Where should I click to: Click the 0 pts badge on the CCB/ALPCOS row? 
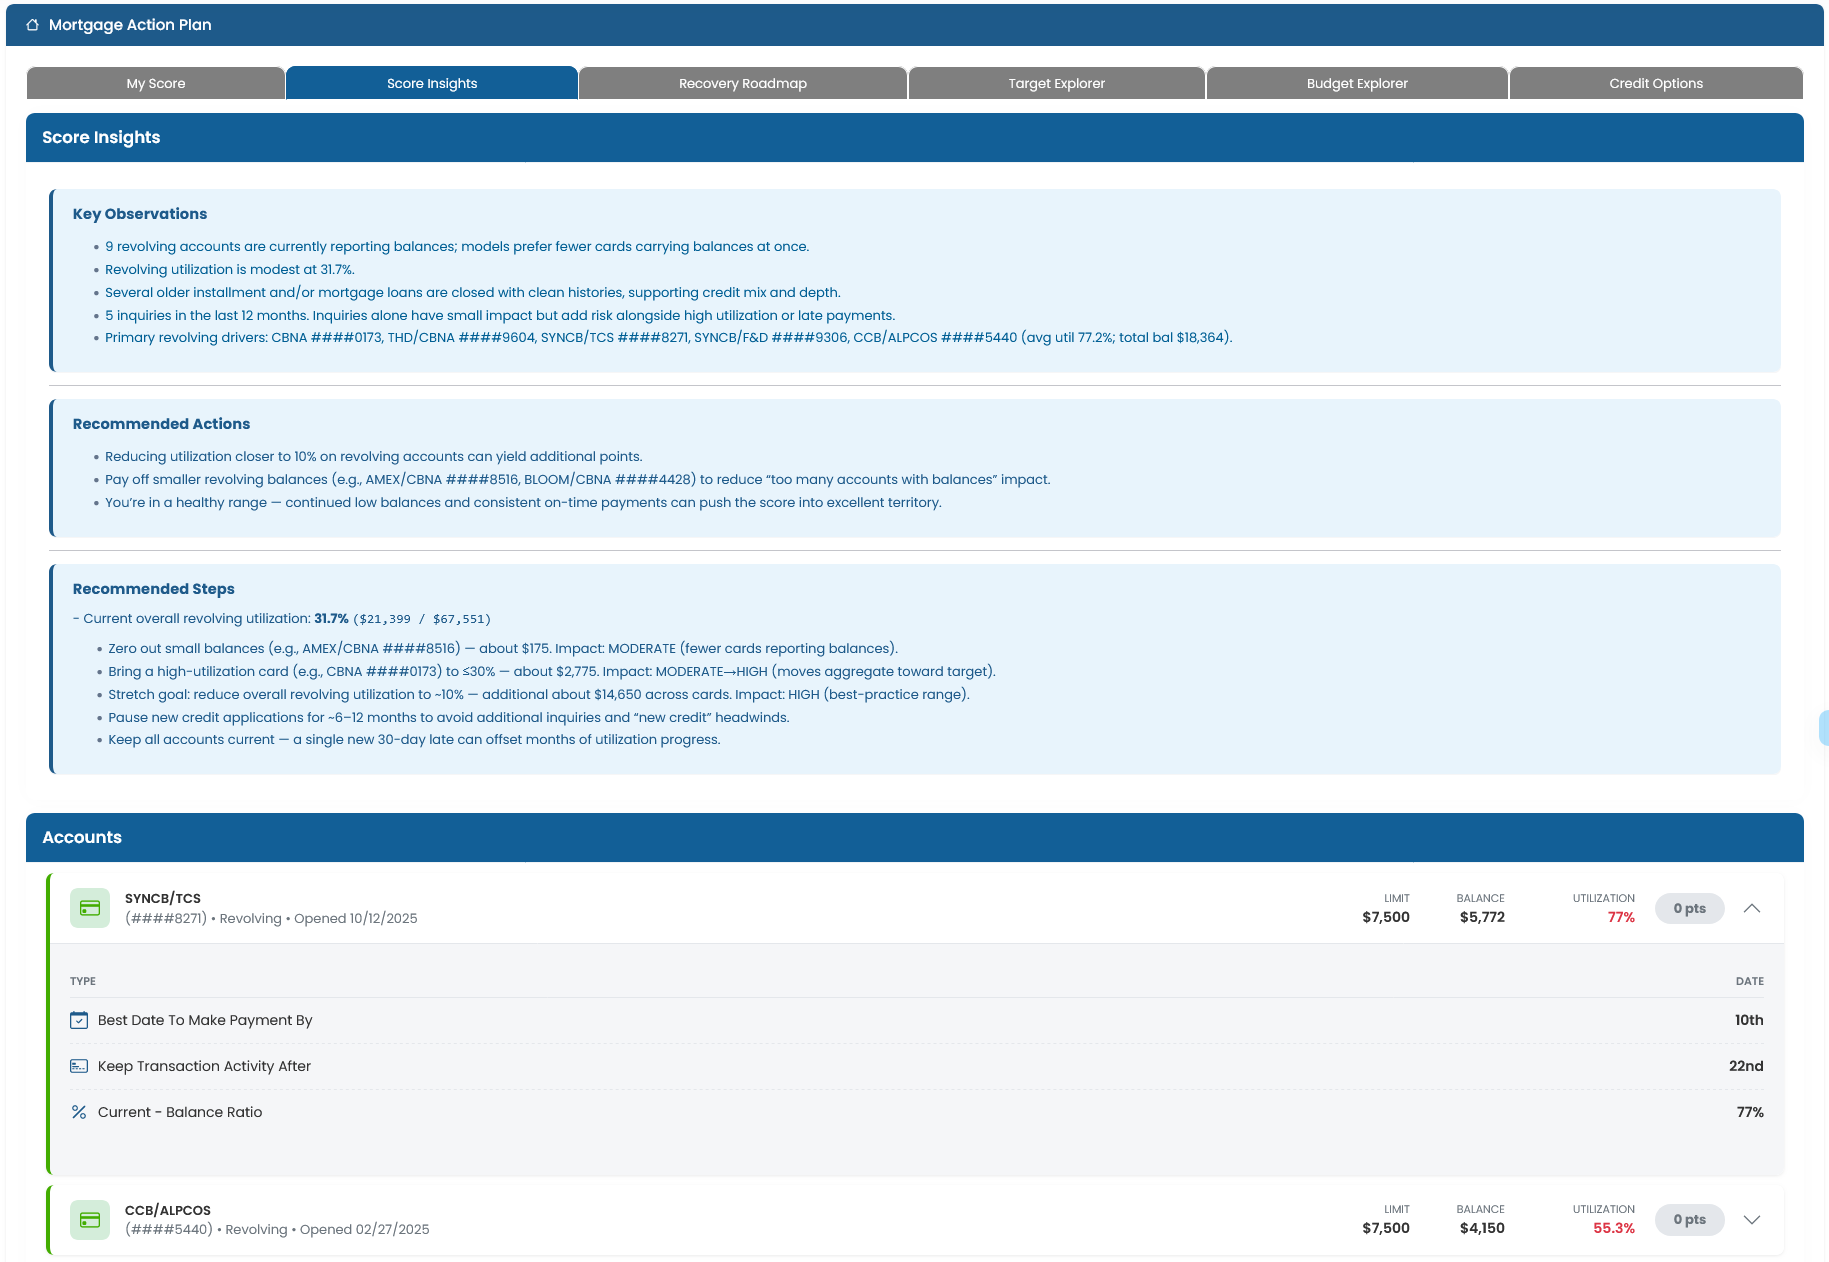tap(1689, 1219)
